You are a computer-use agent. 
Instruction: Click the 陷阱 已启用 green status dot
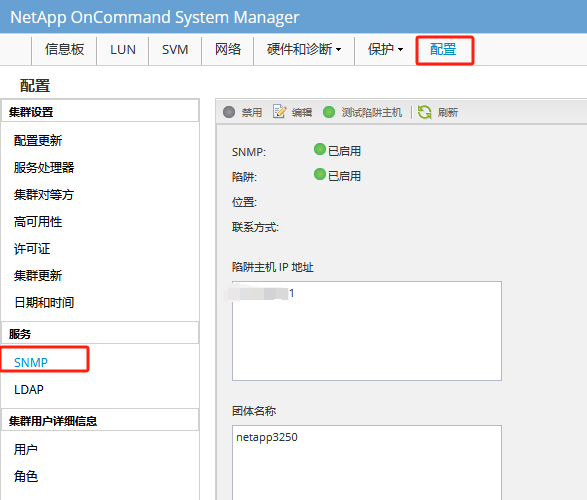pyautogui.click(x=320, y=174)
